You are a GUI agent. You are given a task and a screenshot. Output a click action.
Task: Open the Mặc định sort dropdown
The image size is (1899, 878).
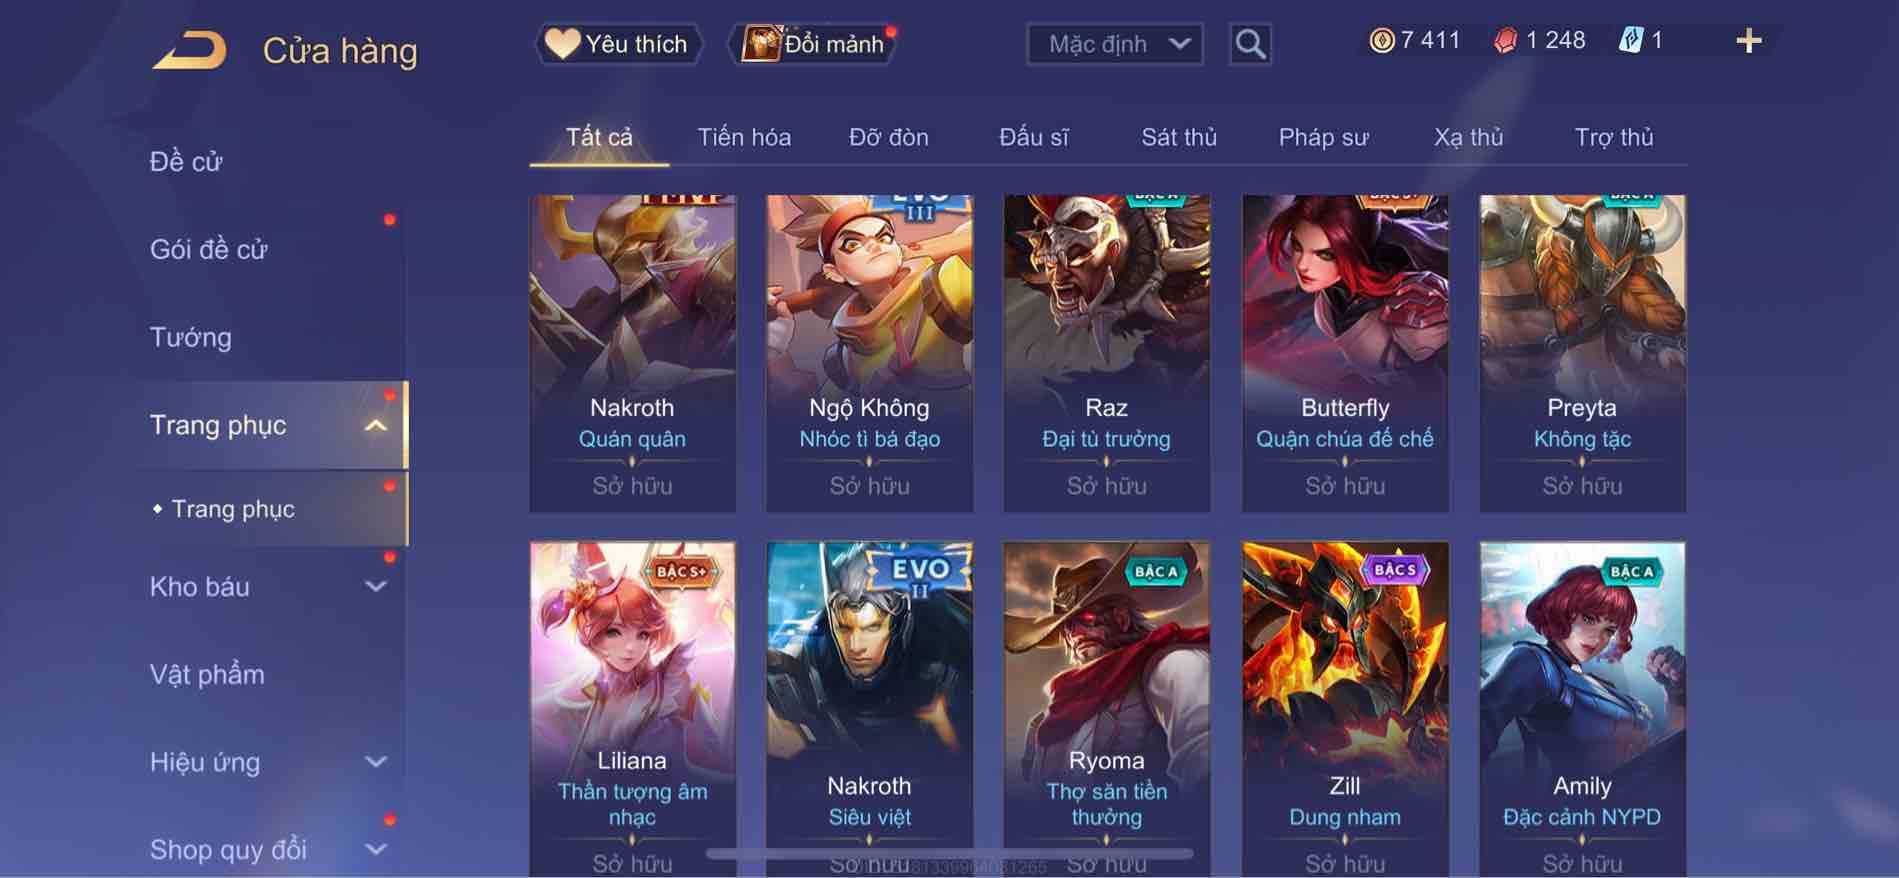tap(1115, 44)
